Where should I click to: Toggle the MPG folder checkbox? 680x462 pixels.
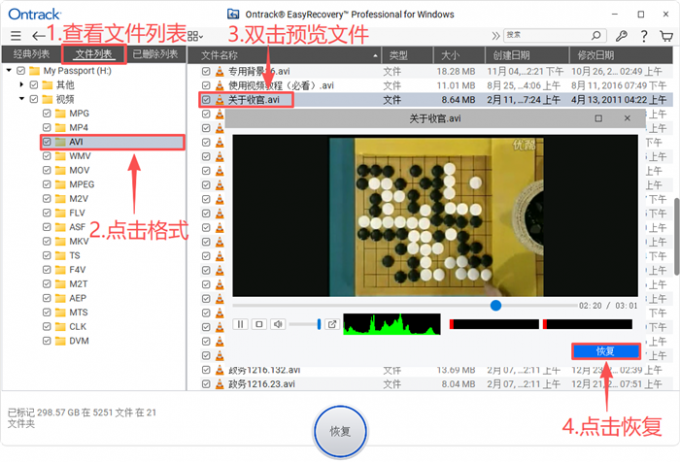click(47, 113)
